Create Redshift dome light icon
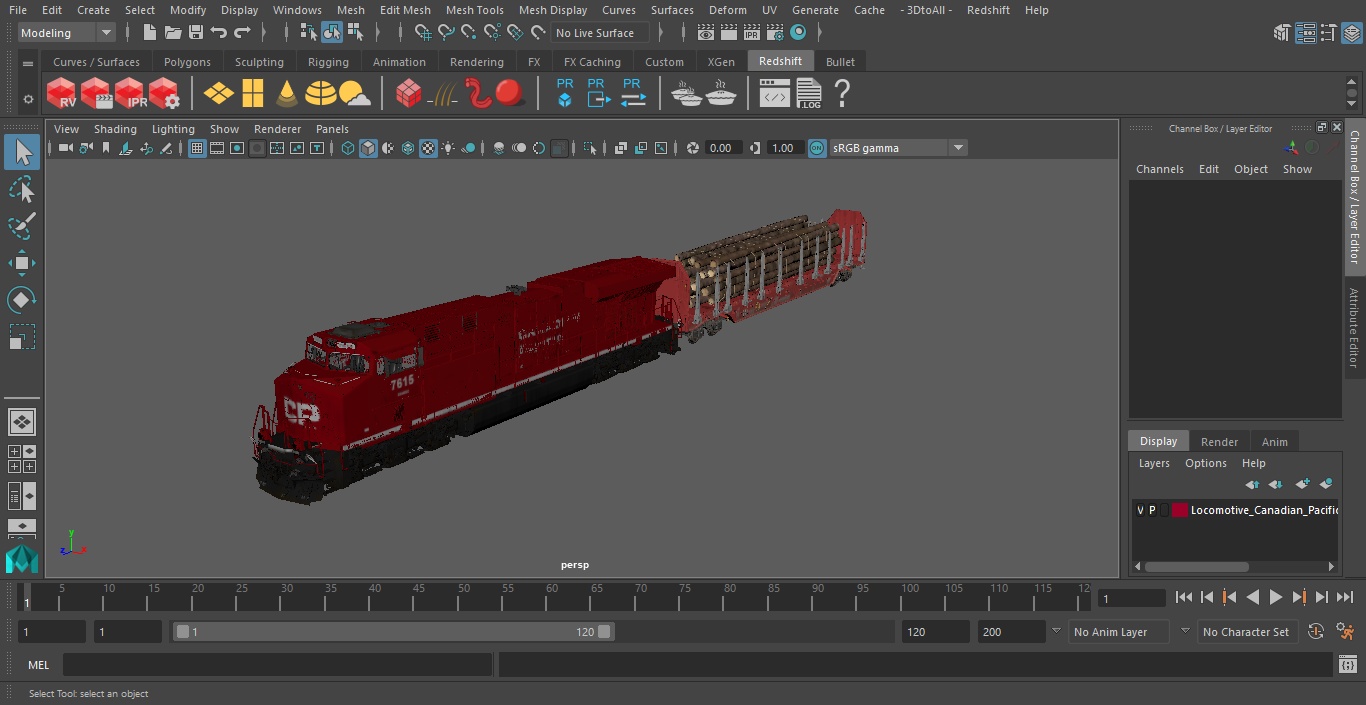This screenshot has width=1366, height=705. [x=320, y=94]
